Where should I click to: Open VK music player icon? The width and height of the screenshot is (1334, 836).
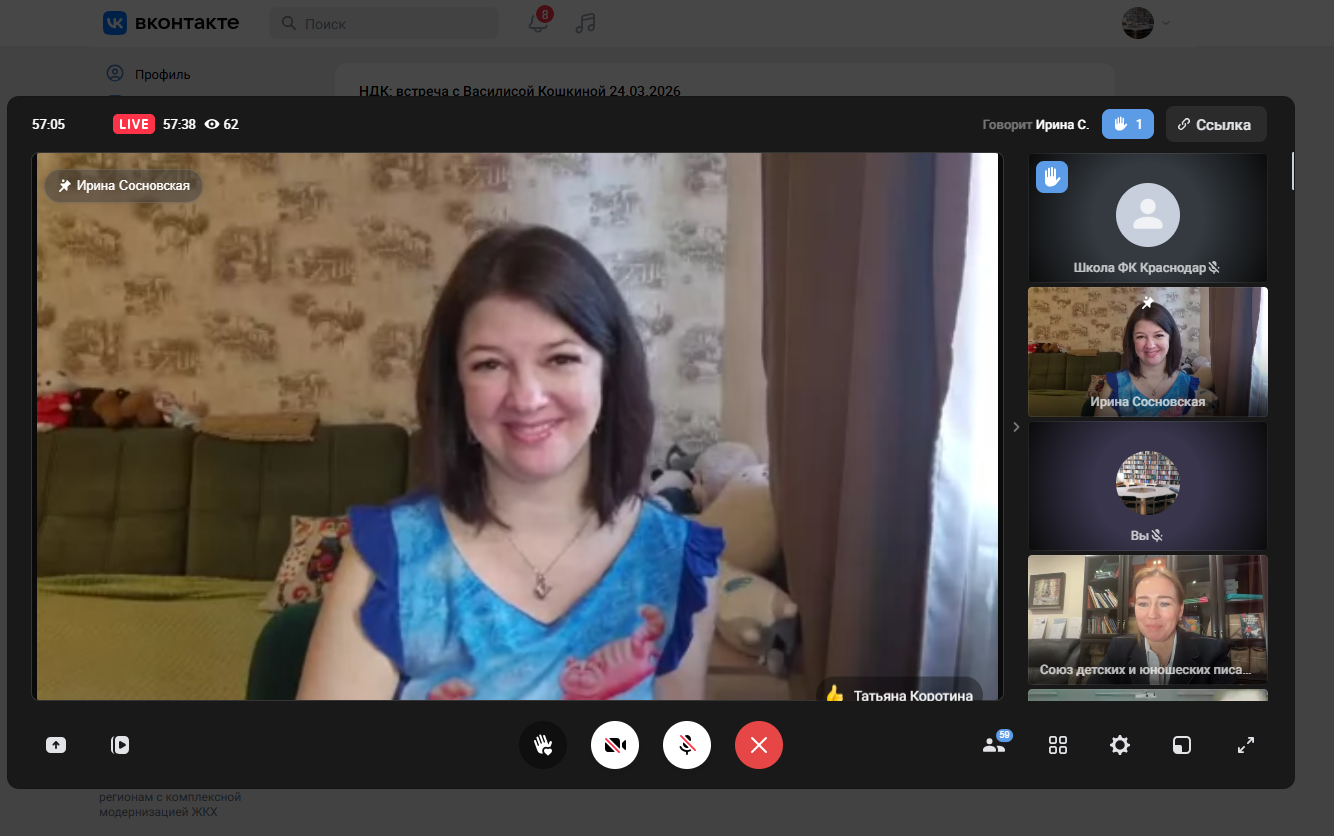click(x=586, y=23)
